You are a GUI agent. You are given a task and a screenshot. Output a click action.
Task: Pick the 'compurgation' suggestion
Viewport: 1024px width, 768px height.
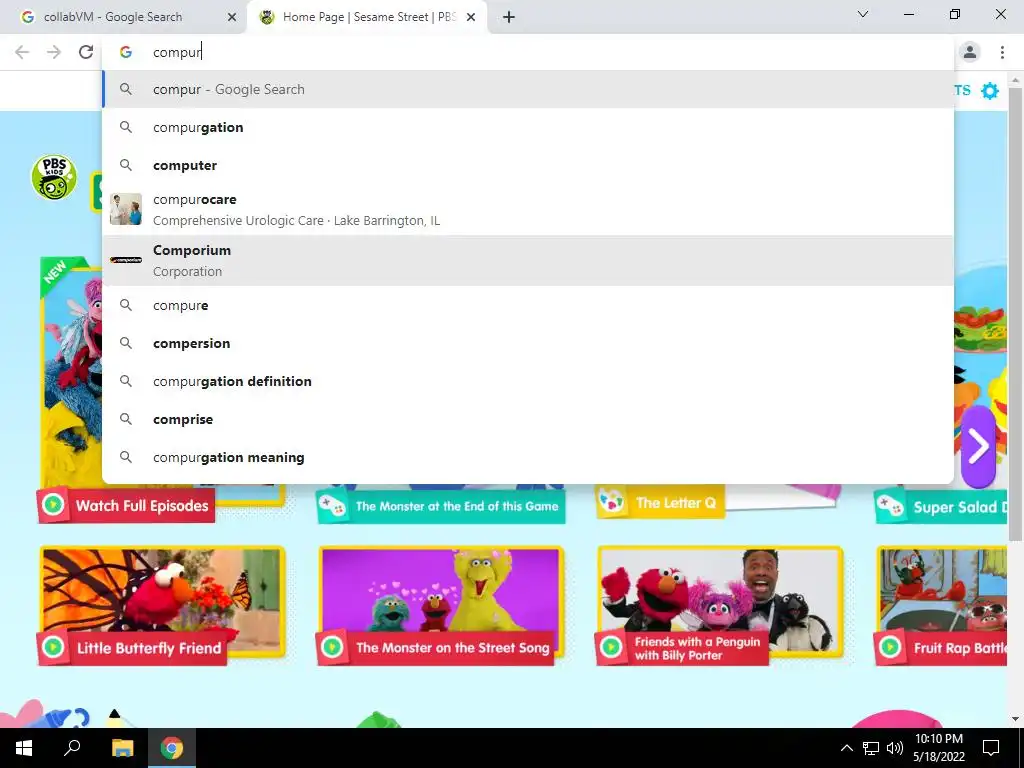point(528,127)
